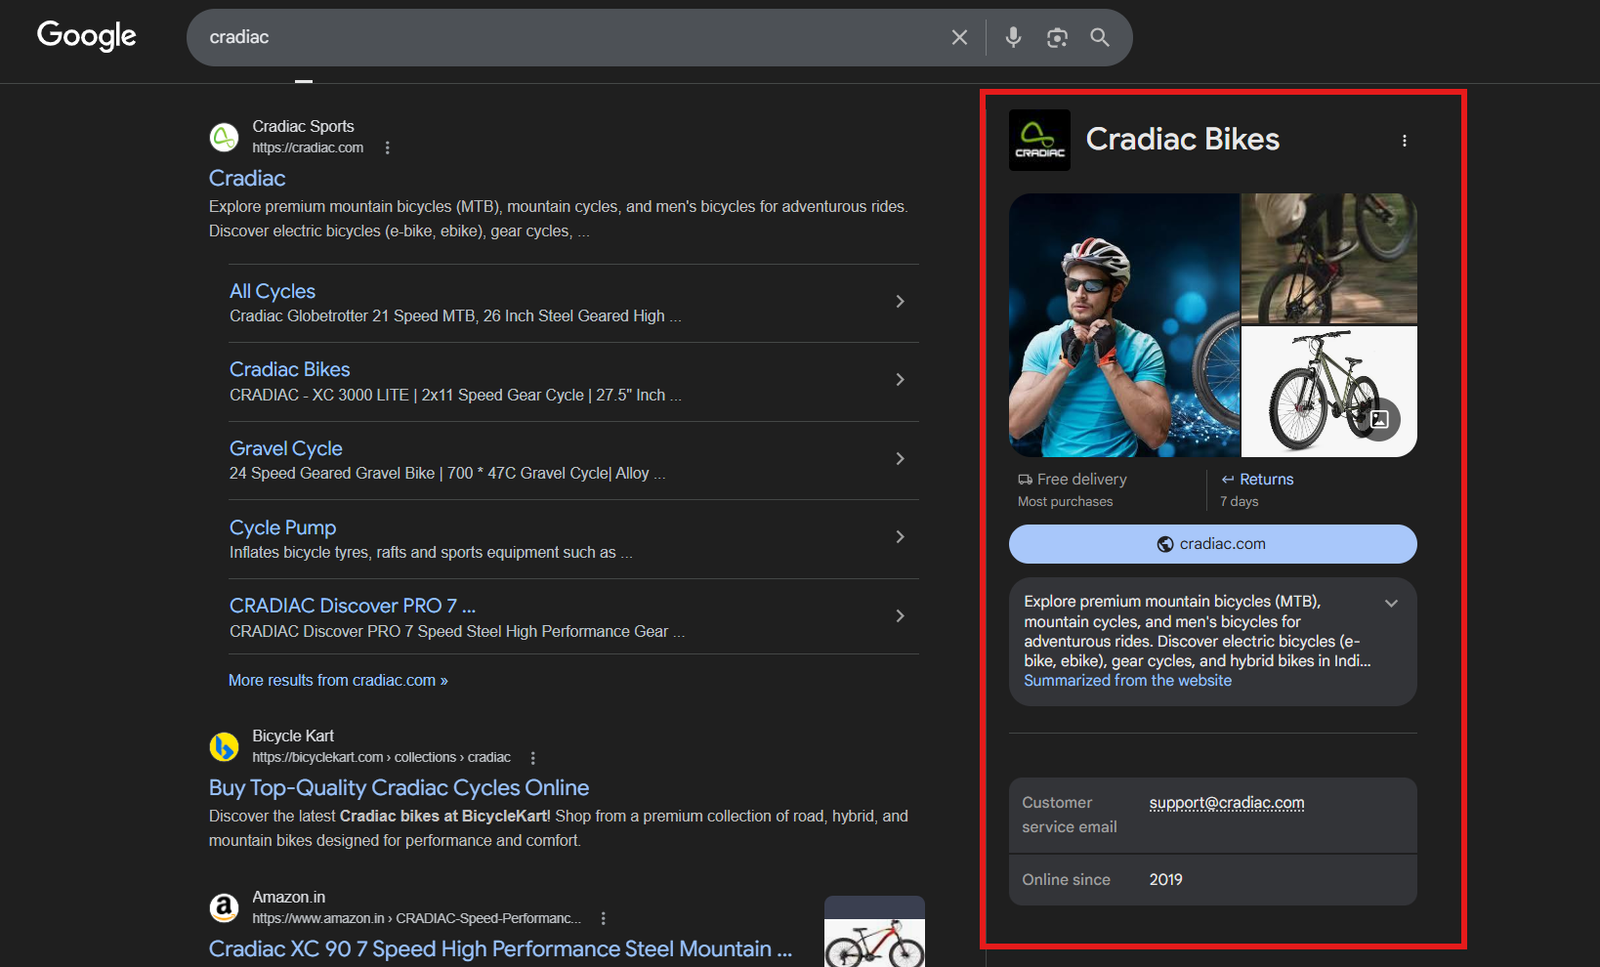Image resolution: width=1600 pixels, height=967 pixels.
Task: Clear the search box text
Action: (x=959, y=38)
